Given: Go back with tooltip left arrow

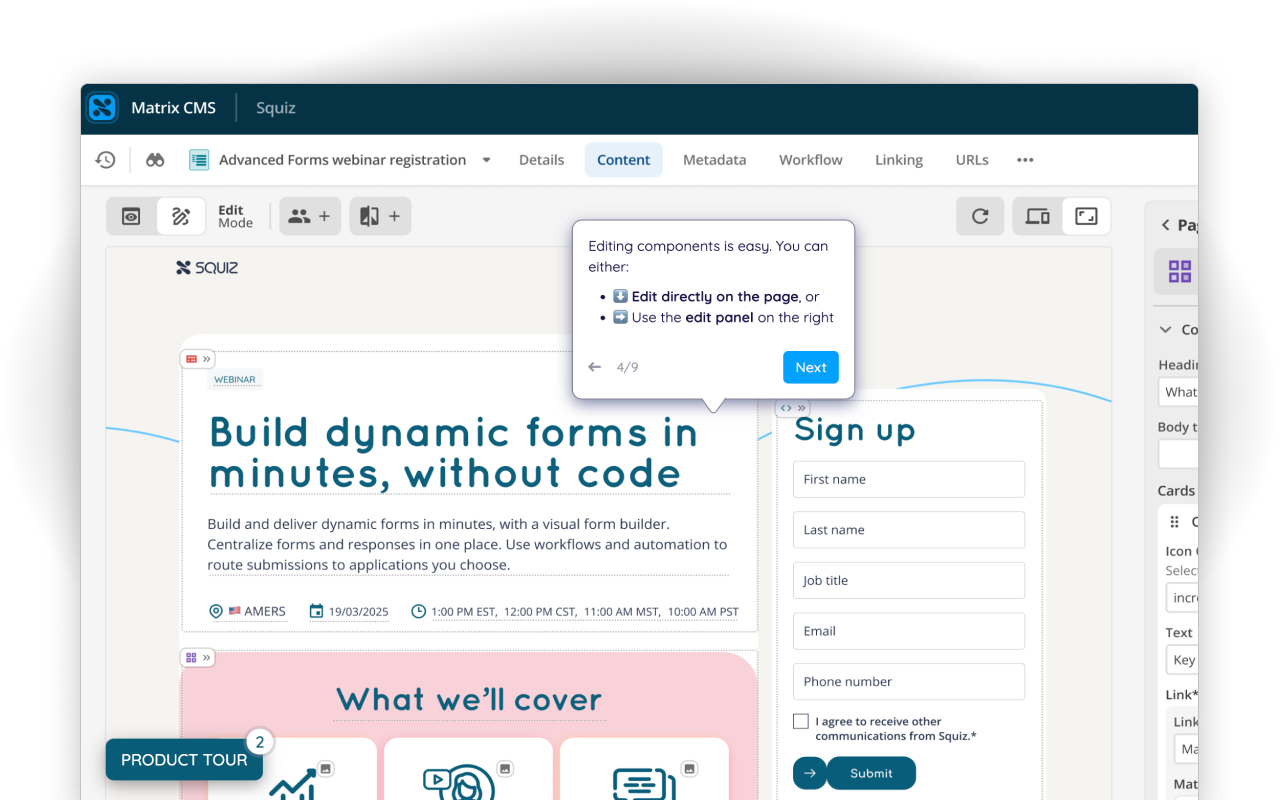Looking at the screenshot, I should point(595,367).
